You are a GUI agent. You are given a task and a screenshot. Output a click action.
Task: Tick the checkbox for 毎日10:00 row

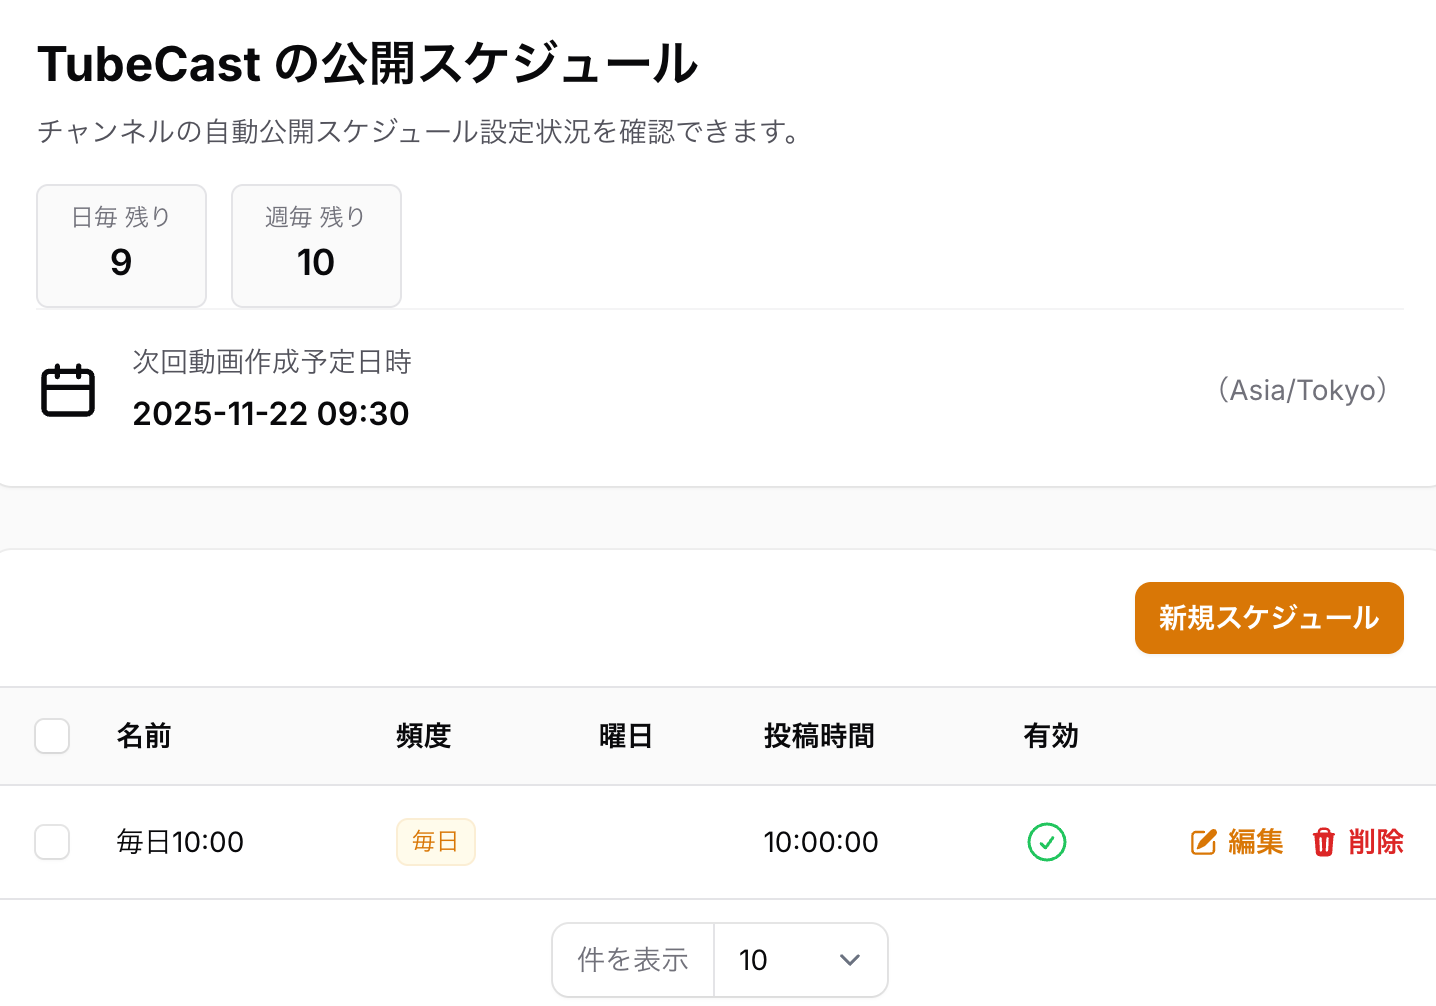tap(52, 842)
